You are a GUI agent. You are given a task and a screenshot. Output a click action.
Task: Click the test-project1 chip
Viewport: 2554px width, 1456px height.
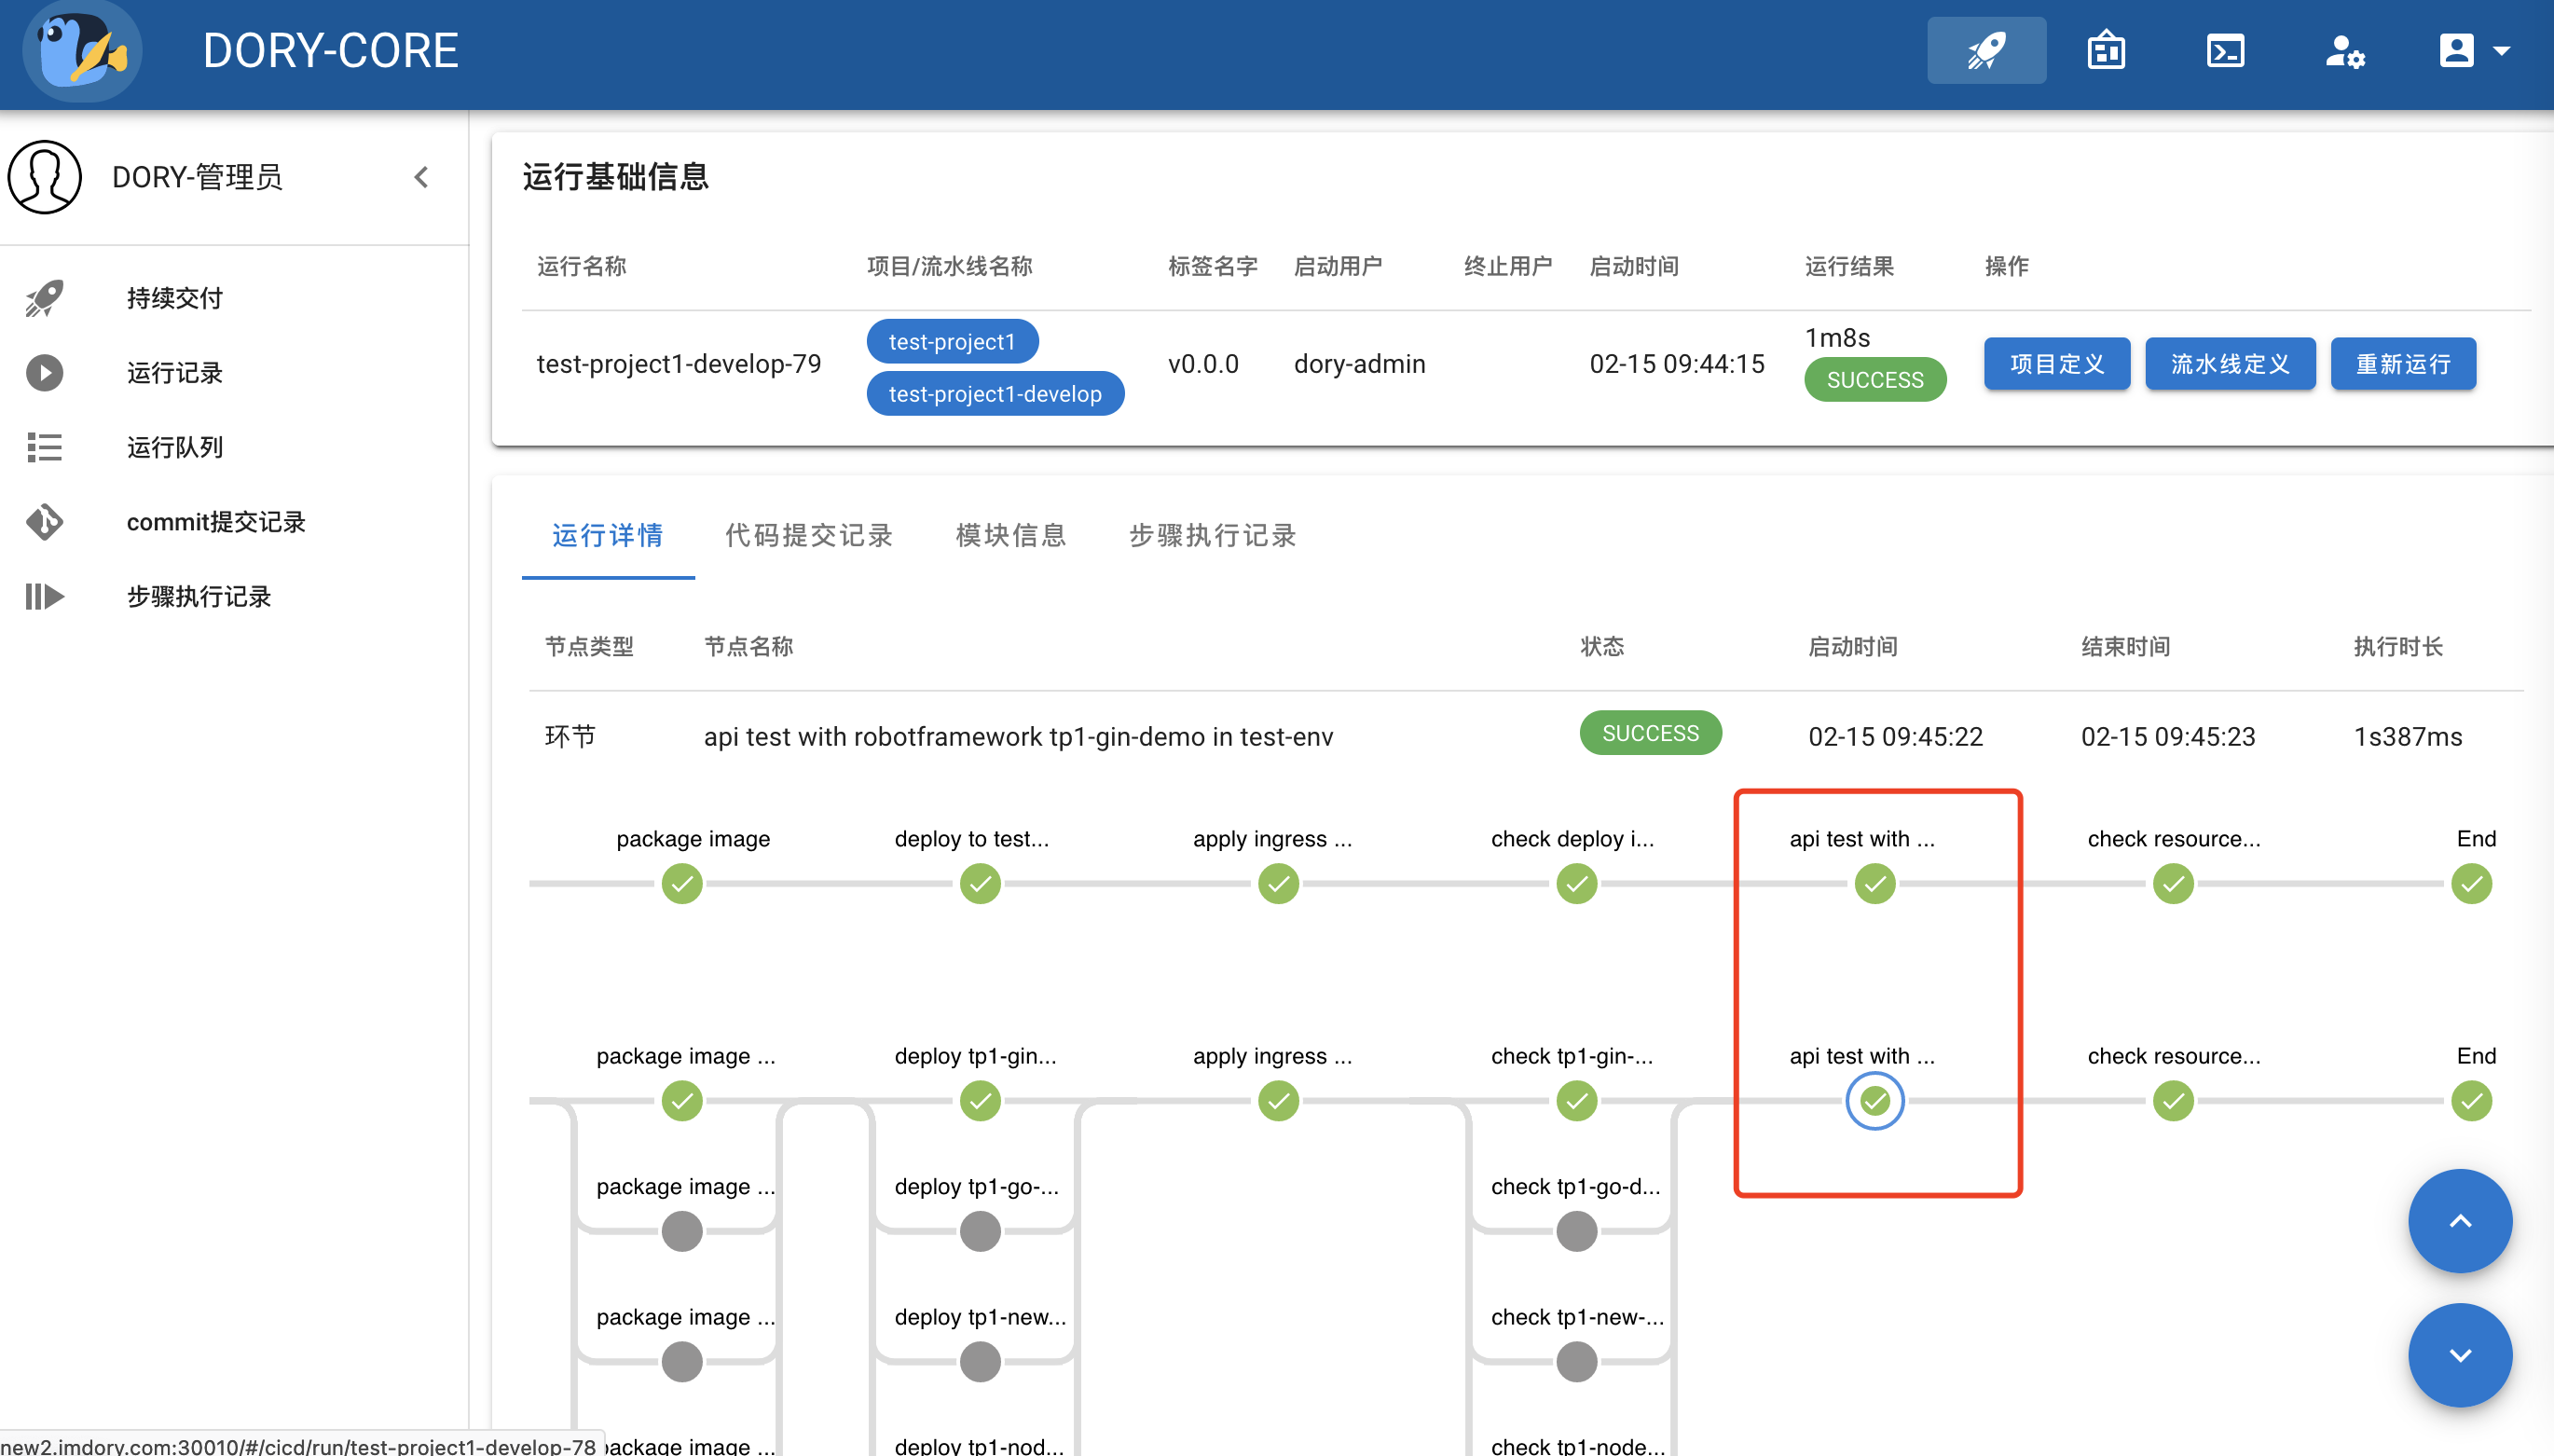point(951,341)
